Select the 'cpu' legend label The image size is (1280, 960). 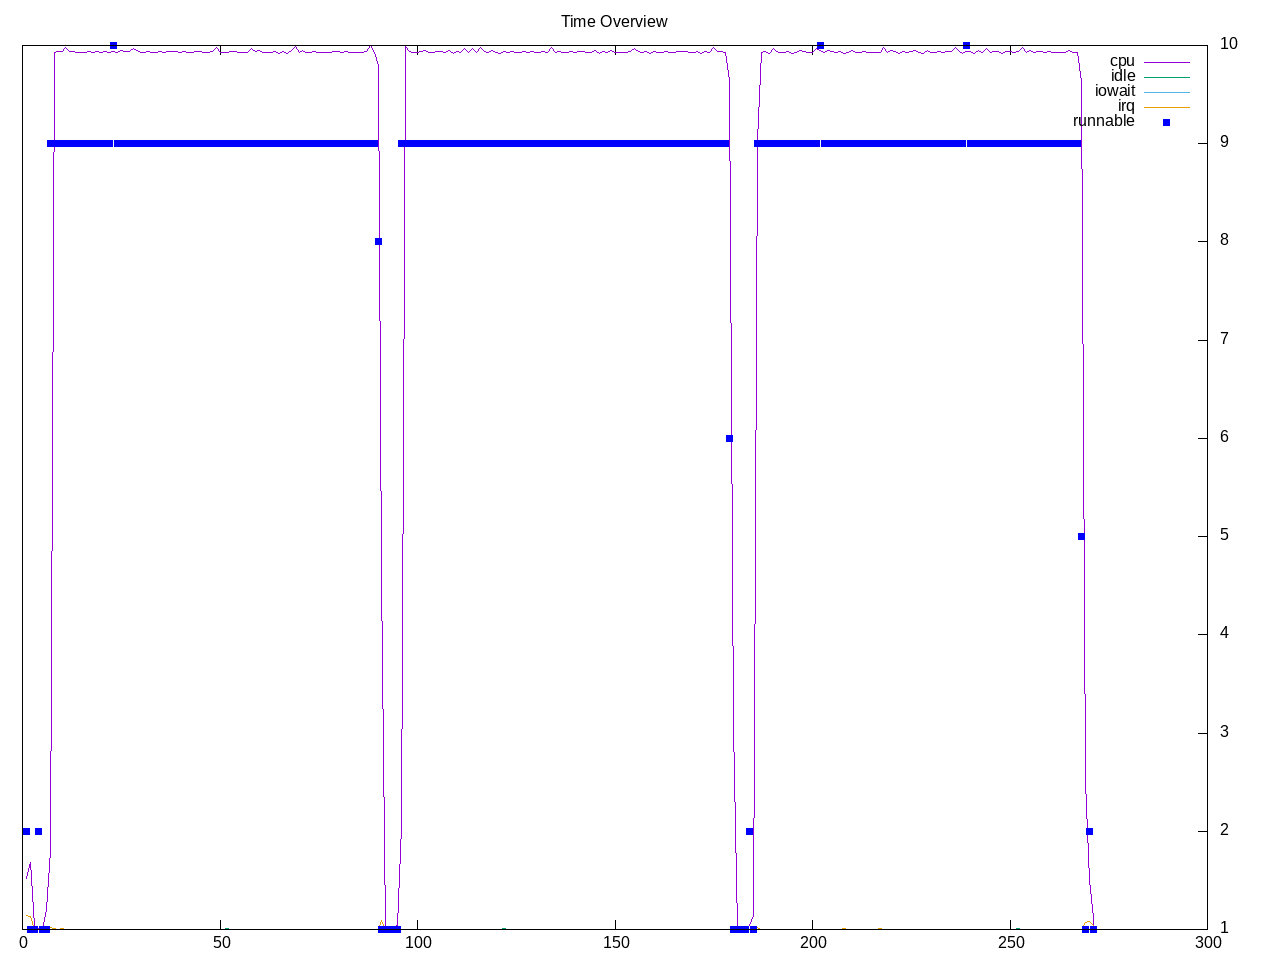[x=1122, y=61]
